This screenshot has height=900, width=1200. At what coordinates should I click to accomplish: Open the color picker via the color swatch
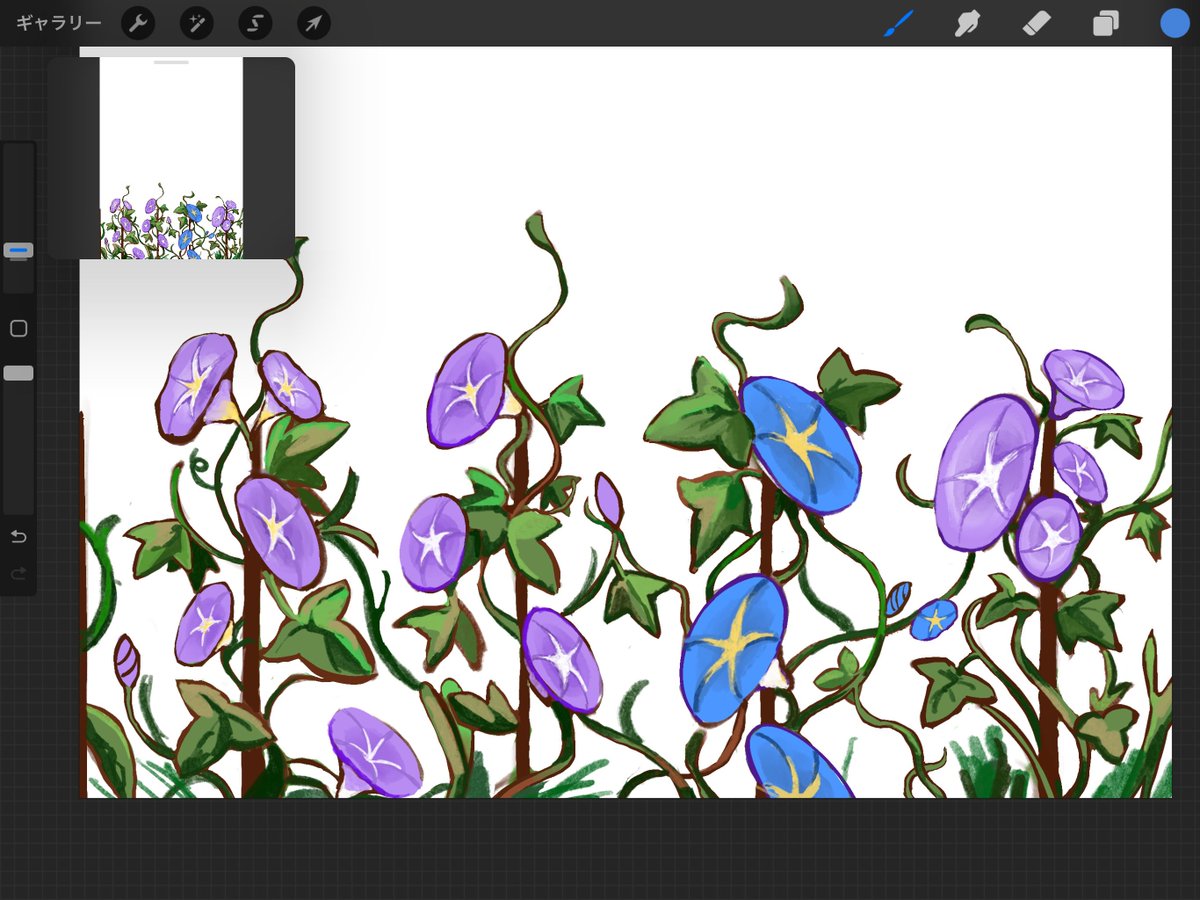point(1174,23)
